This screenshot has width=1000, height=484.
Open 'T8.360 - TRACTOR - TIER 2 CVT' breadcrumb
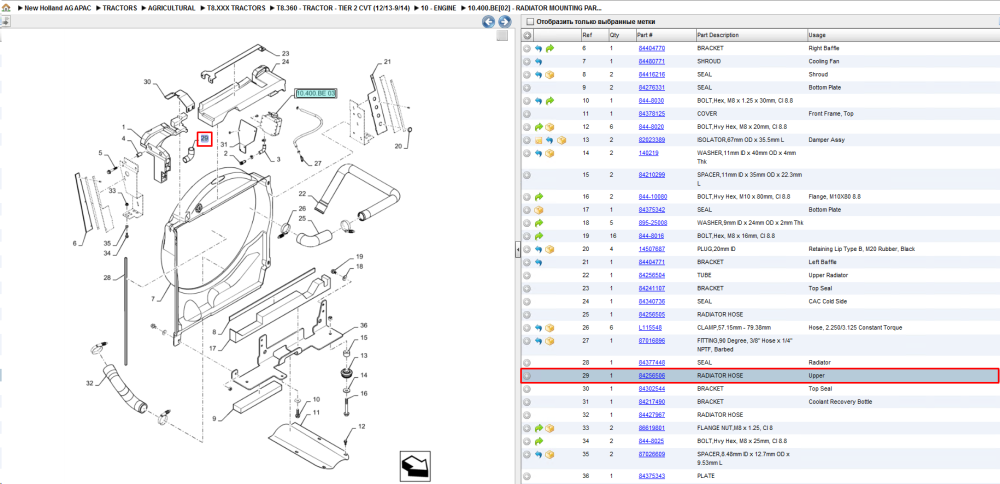(341, 9)
